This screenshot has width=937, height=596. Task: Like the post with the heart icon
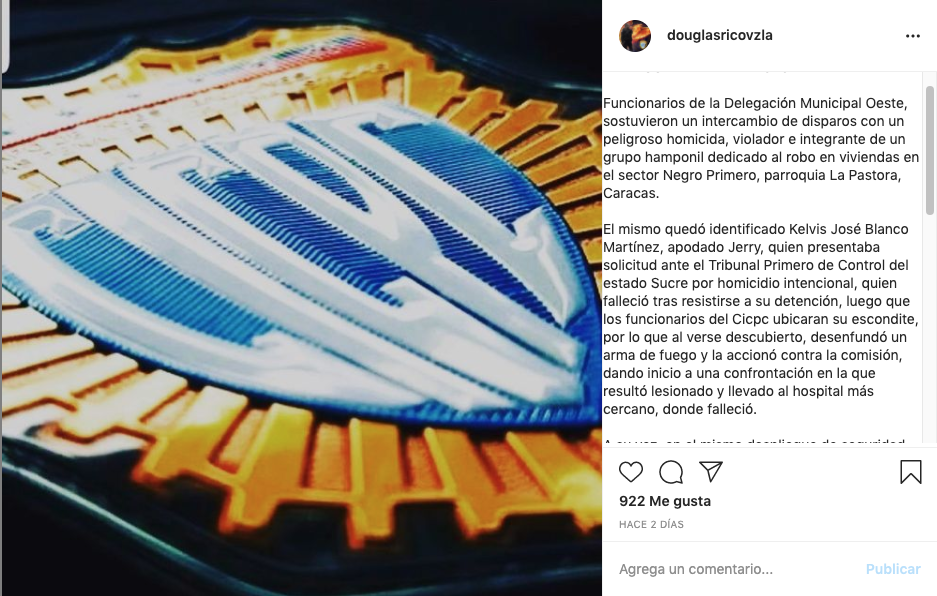pos(630,472)
